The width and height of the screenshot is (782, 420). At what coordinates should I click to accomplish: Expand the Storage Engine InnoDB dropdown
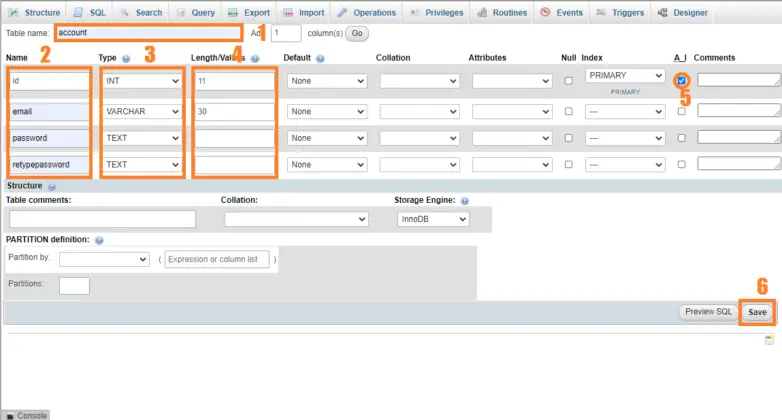click(433, 219)
